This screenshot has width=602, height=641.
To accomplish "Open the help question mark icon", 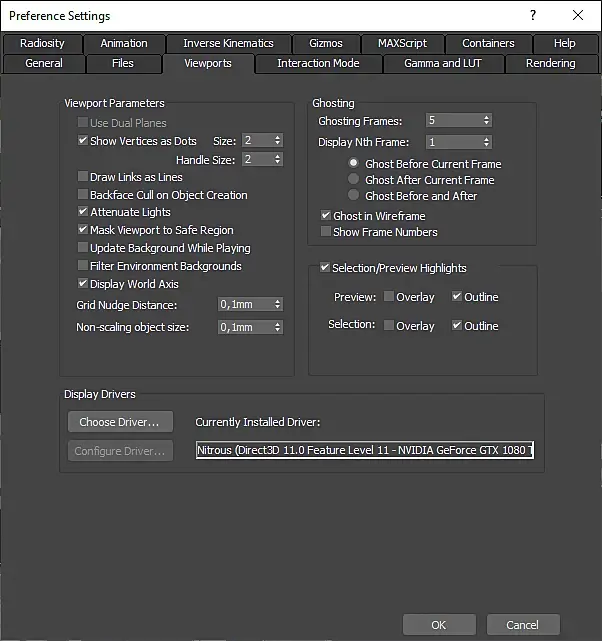I will [533, 16].
